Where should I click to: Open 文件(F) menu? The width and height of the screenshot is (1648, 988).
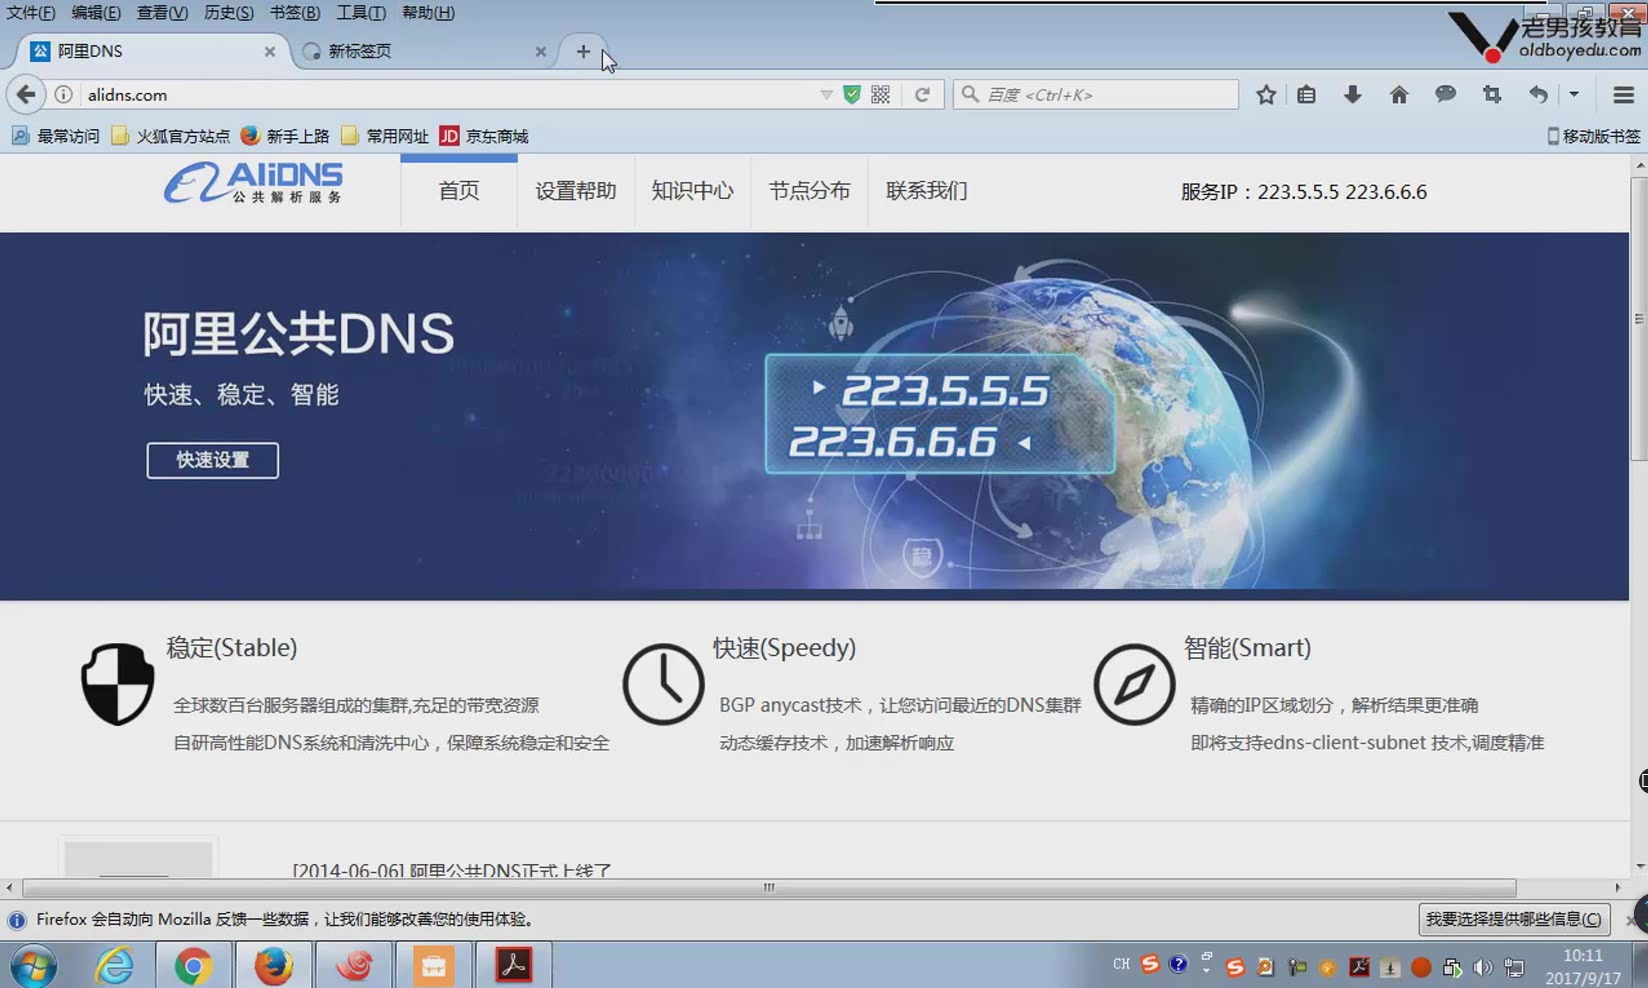point(31,12)
